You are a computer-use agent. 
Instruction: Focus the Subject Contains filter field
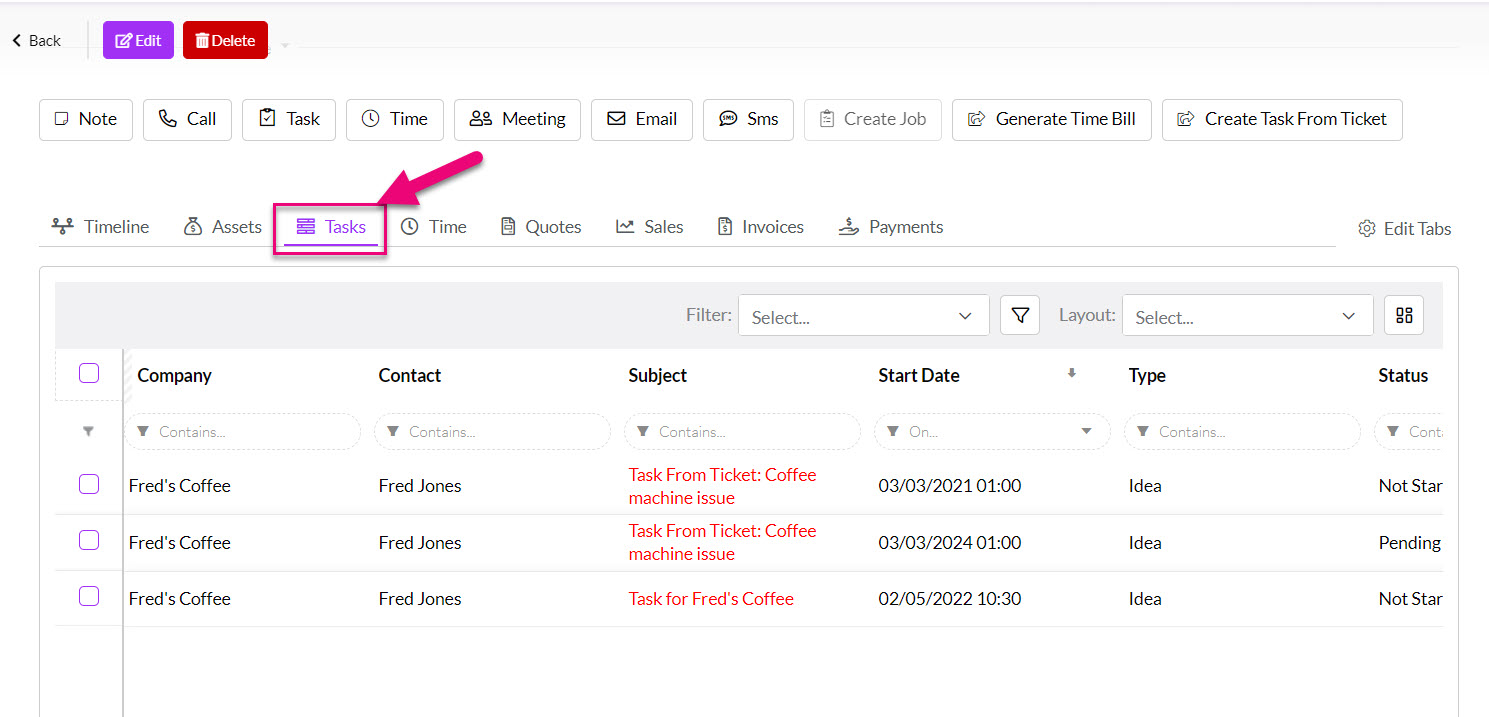[742, 432]
